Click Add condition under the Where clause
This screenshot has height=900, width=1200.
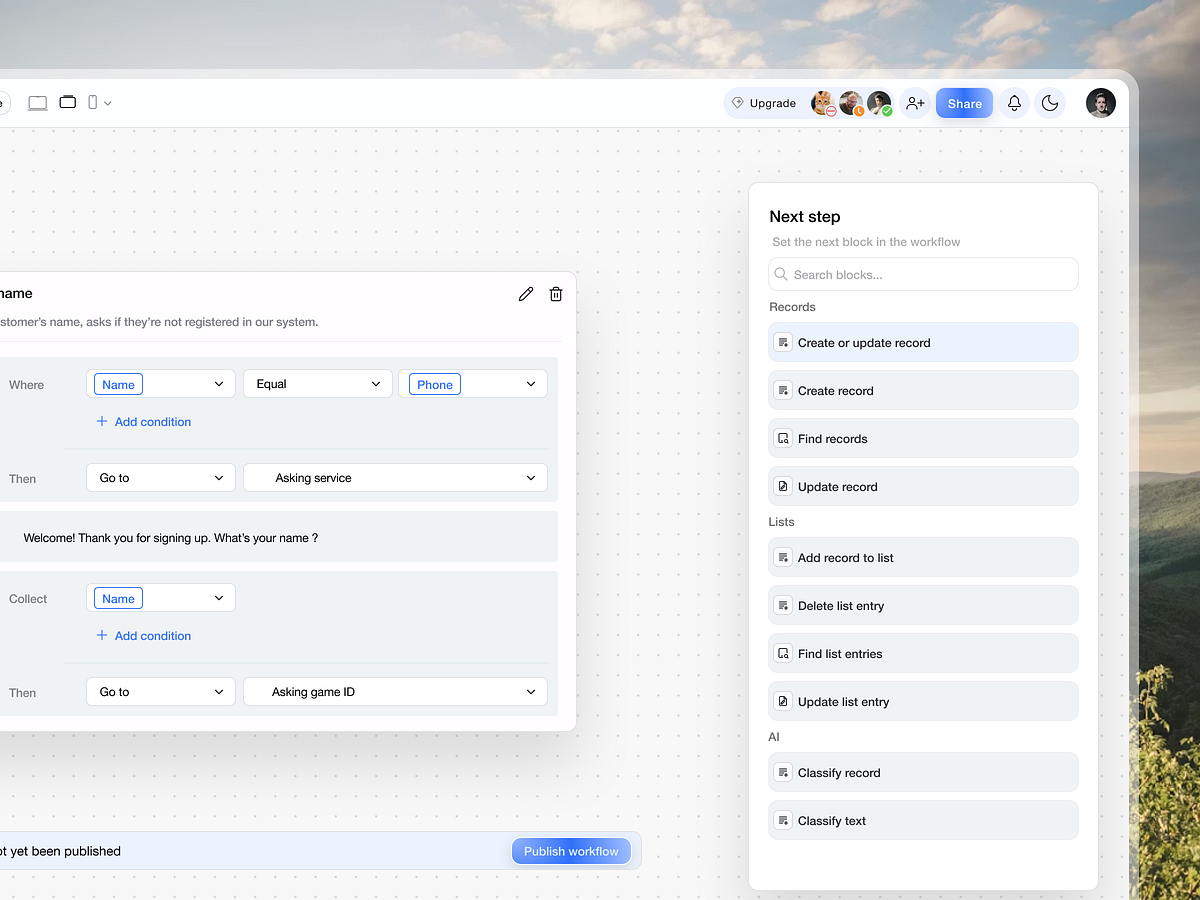point(143,421)
